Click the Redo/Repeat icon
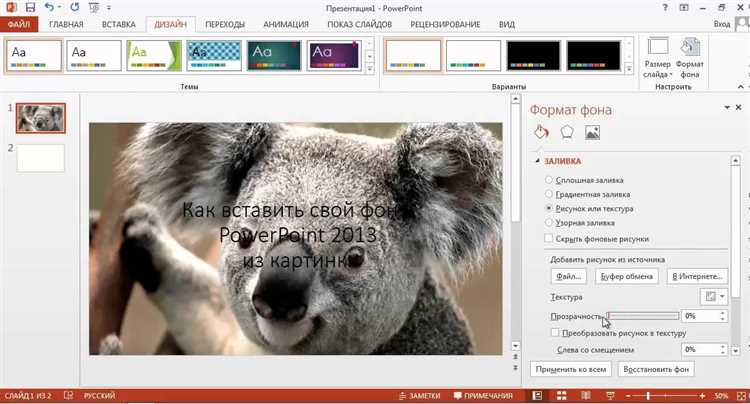This screenshot has width=750, height=404. pos(74,7)
